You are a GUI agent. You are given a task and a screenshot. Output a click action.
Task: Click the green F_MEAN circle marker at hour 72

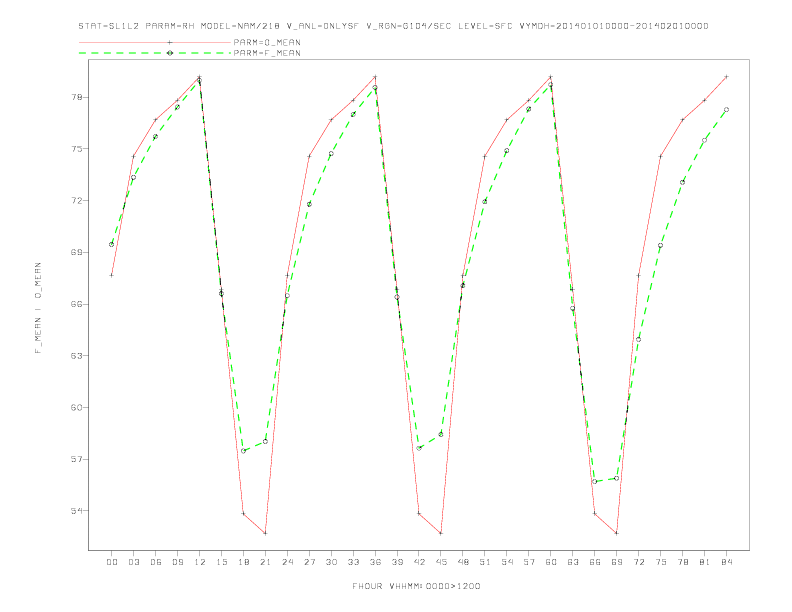pos(638,339)
